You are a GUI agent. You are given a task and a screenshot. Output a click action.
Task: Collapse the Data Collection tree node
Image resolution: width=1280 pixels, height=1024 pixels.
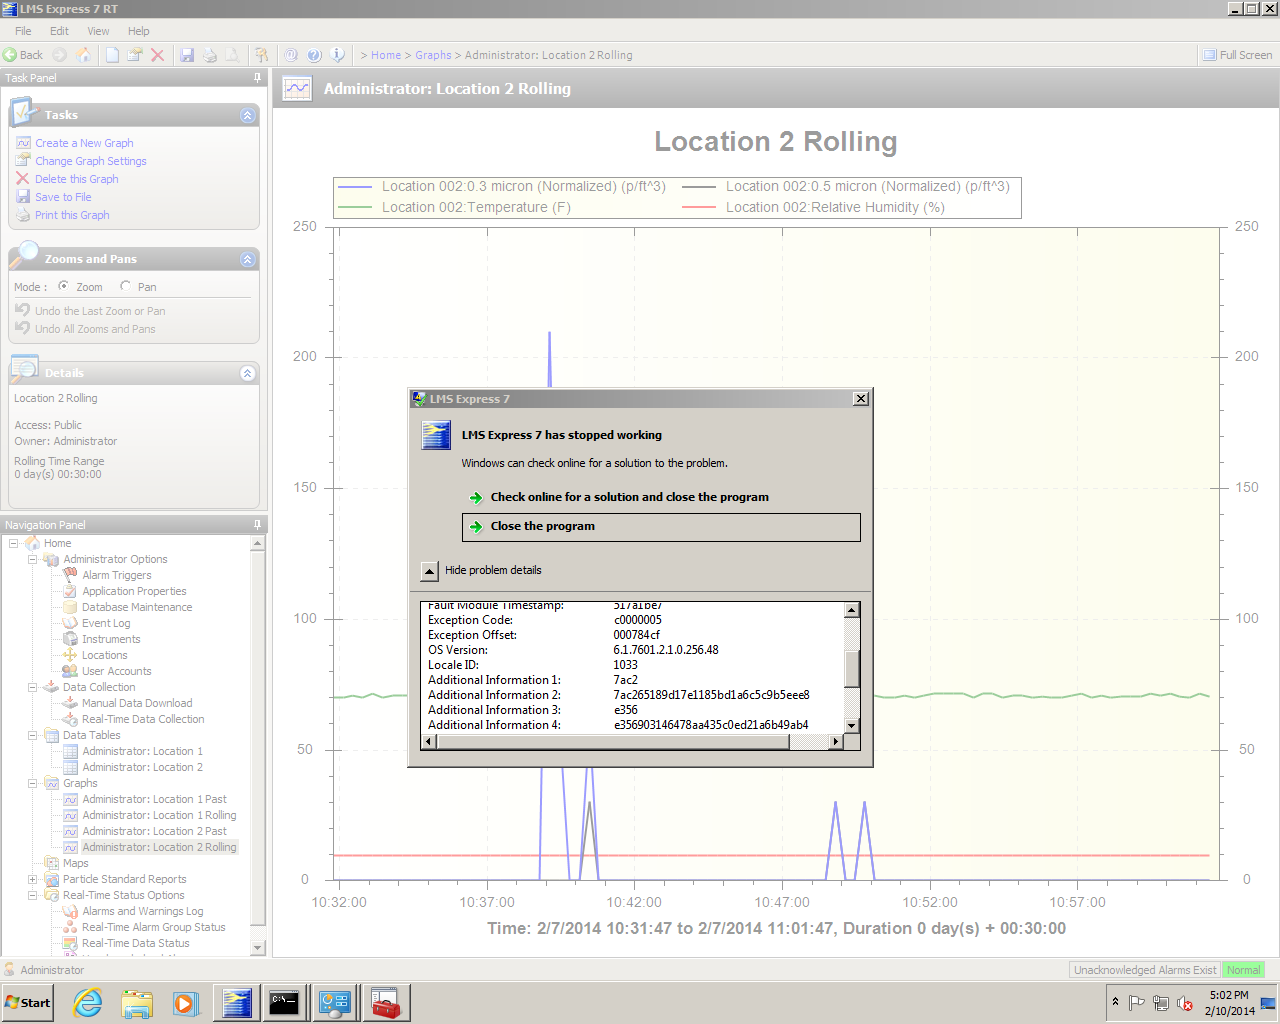(33, 687)
